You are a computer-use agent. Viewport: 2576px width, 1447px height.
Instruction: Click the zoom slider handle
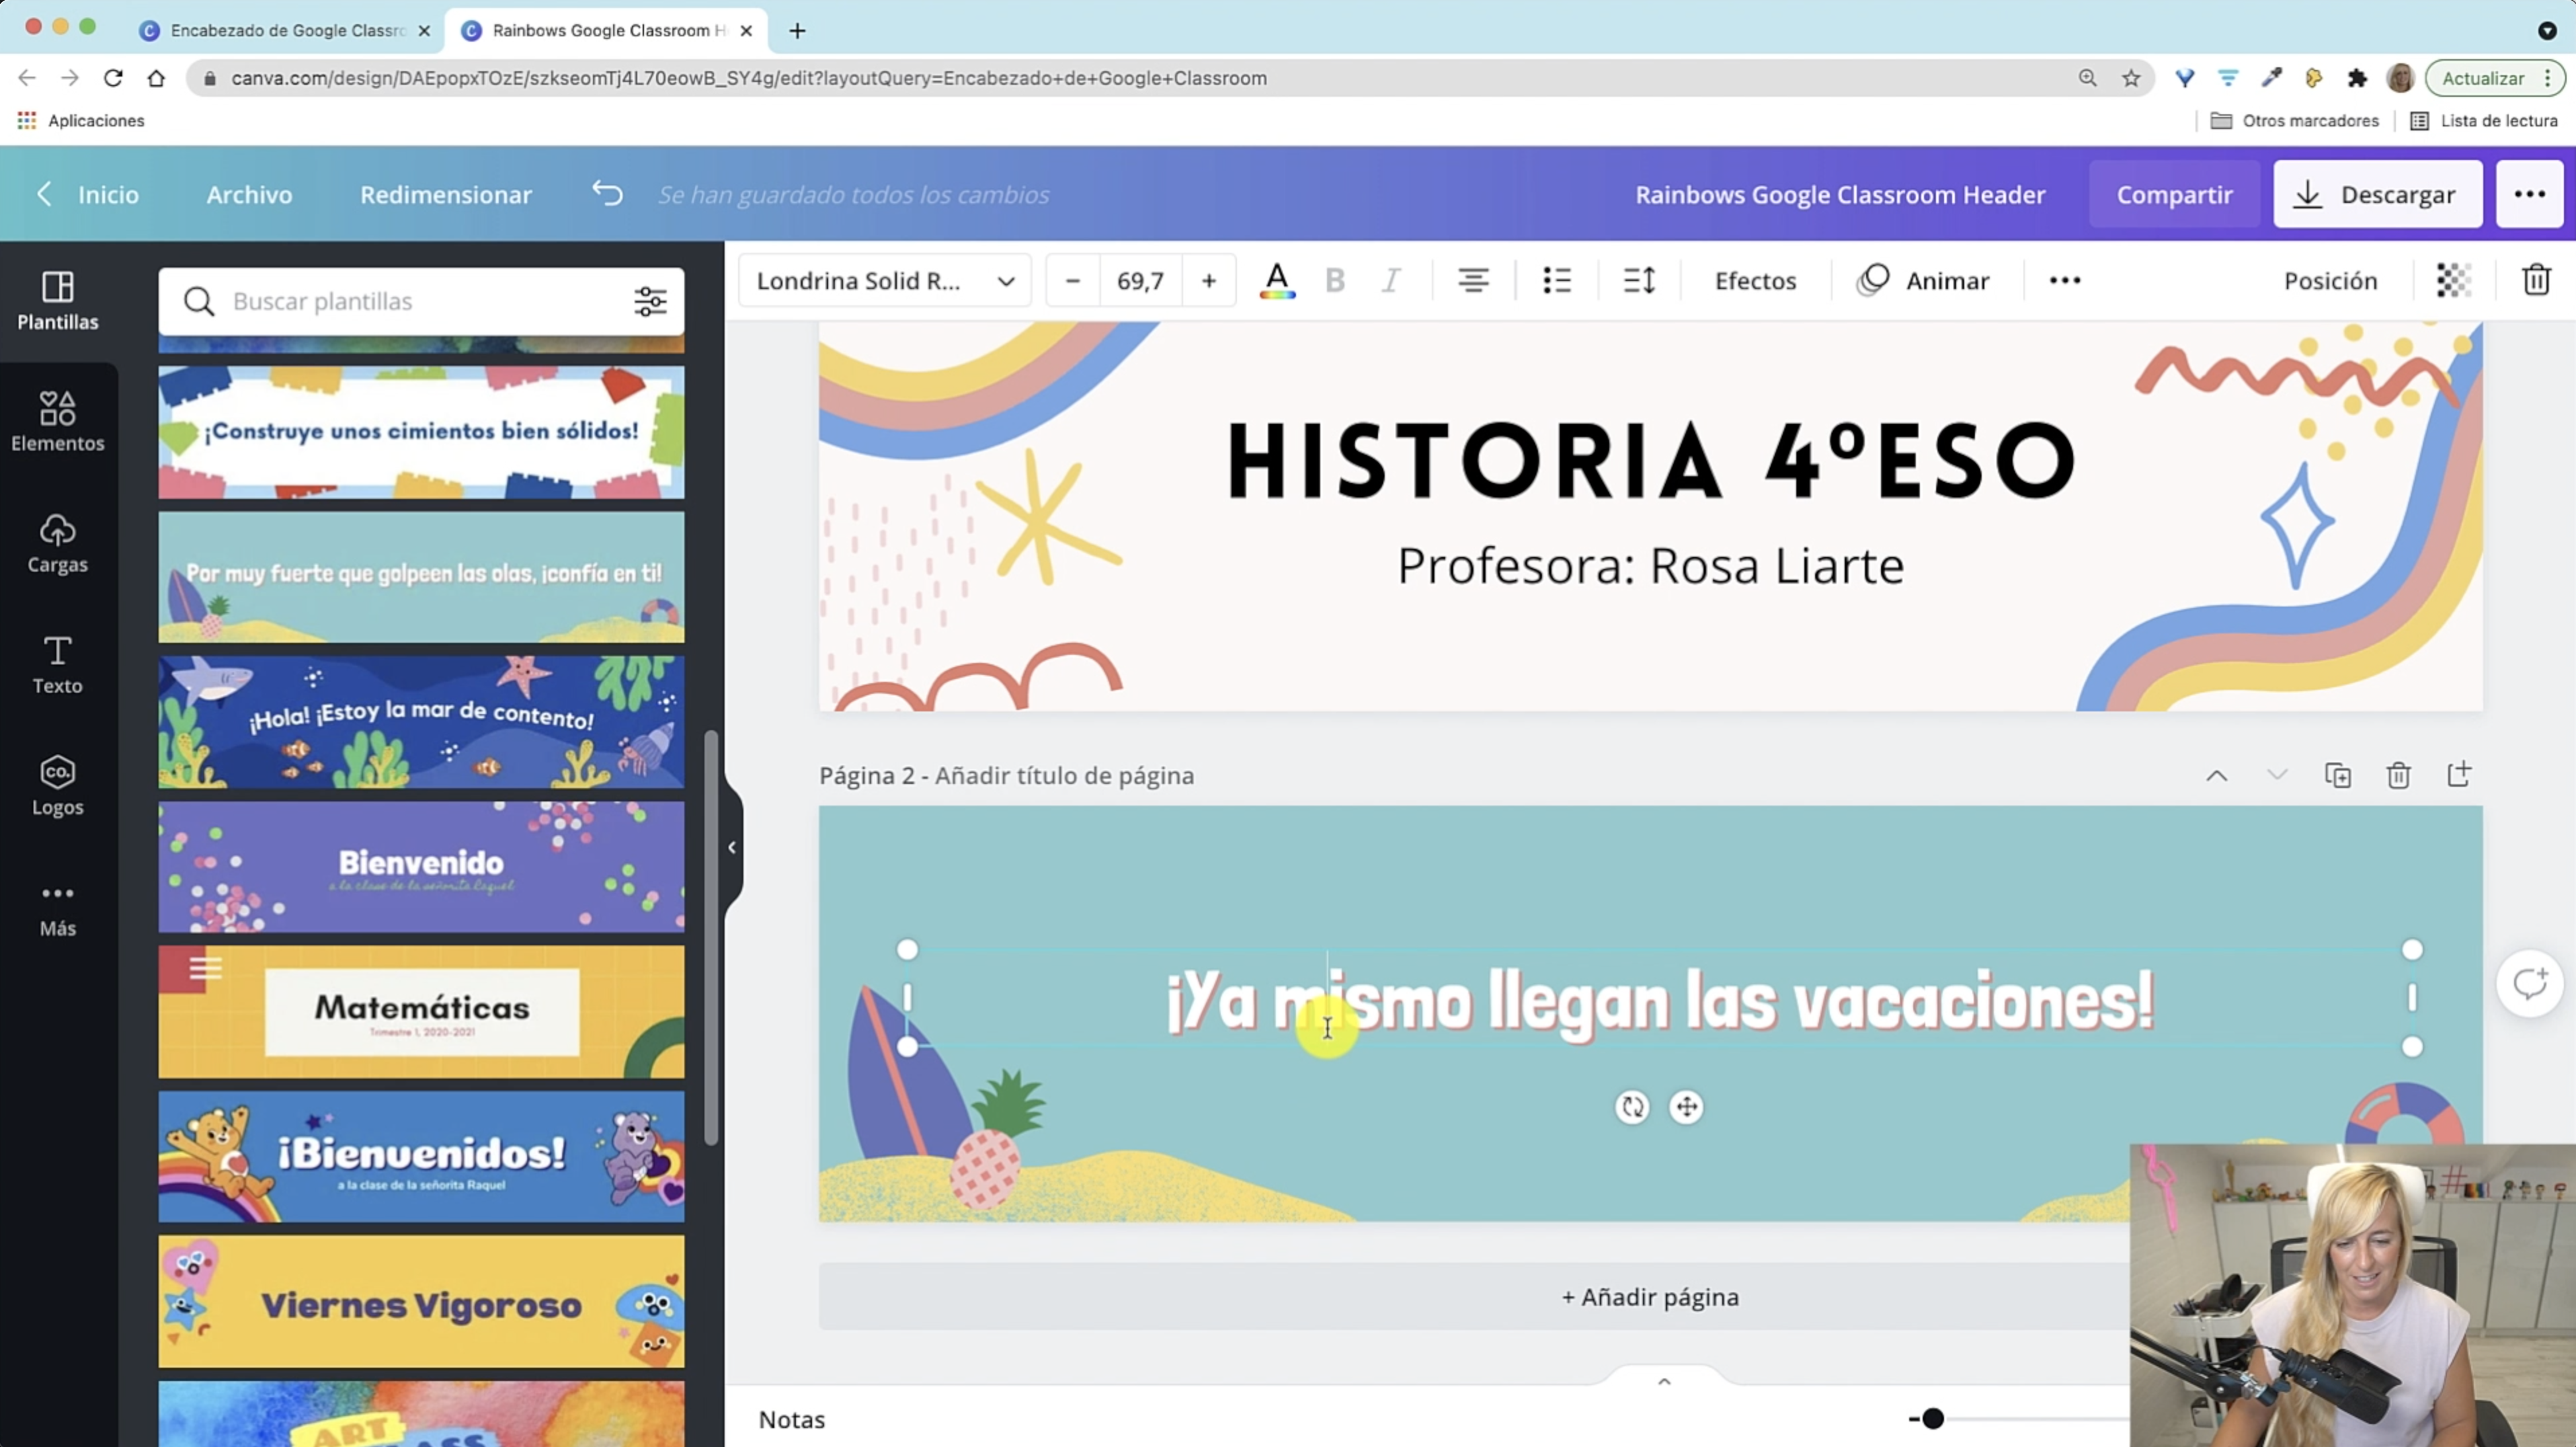tap(1932, 1418)
